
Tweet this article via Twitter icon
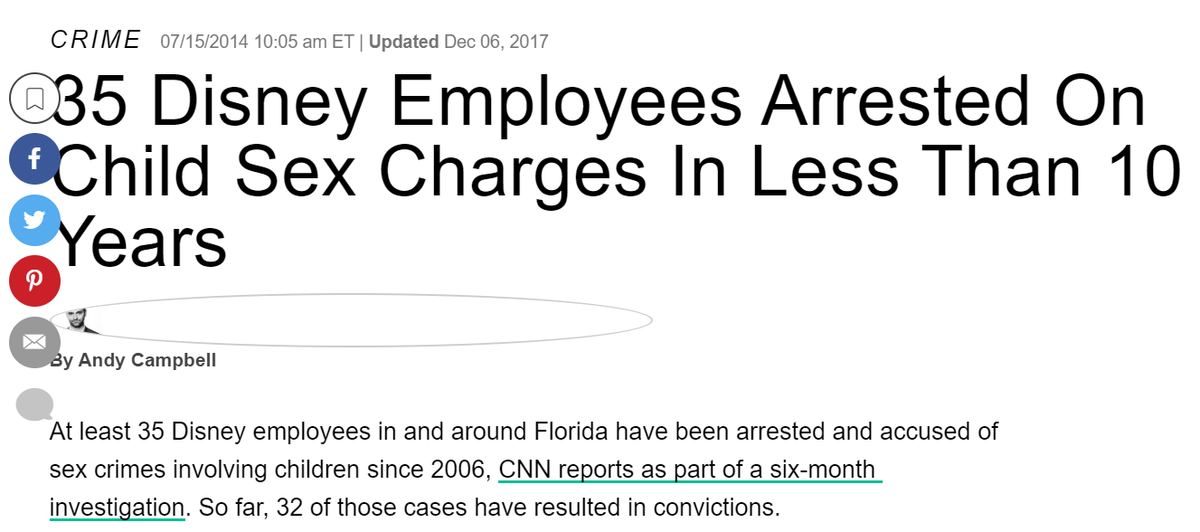coord(34,222)
